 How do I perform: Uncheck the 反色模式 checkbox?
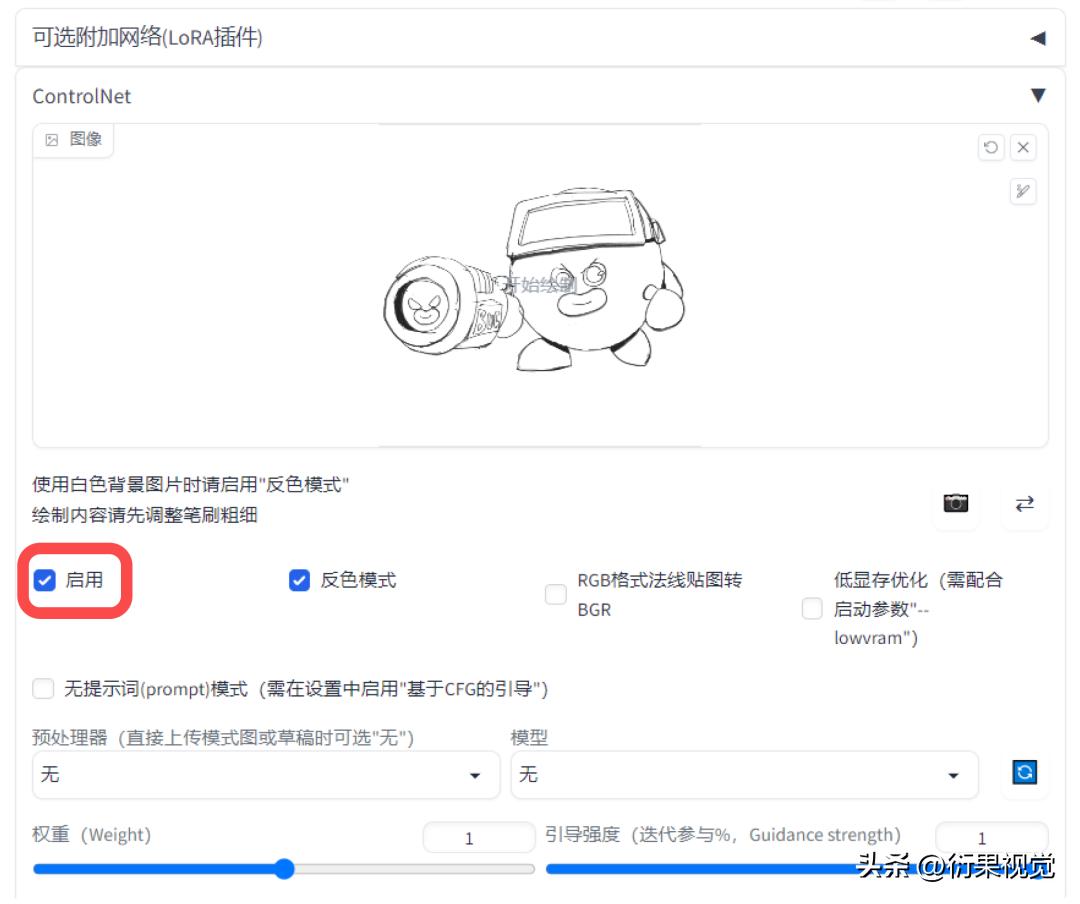tap(298, 581)
